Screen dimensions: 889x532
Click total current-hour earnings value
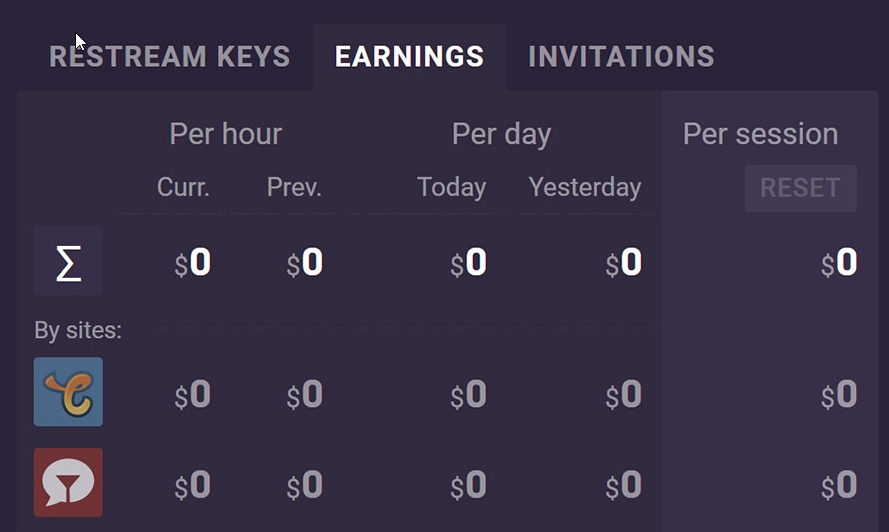(x=193, y=263)
